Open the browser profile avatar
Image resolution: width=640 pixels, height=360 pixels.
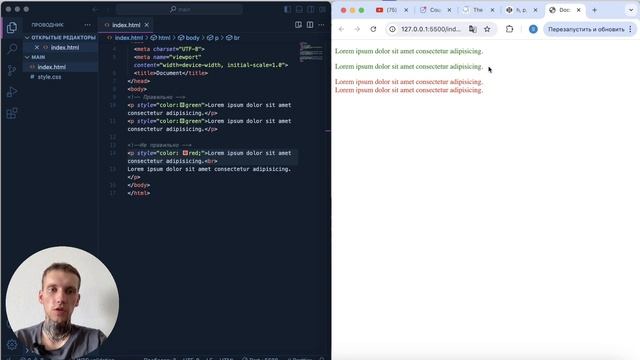click(533, 29)
